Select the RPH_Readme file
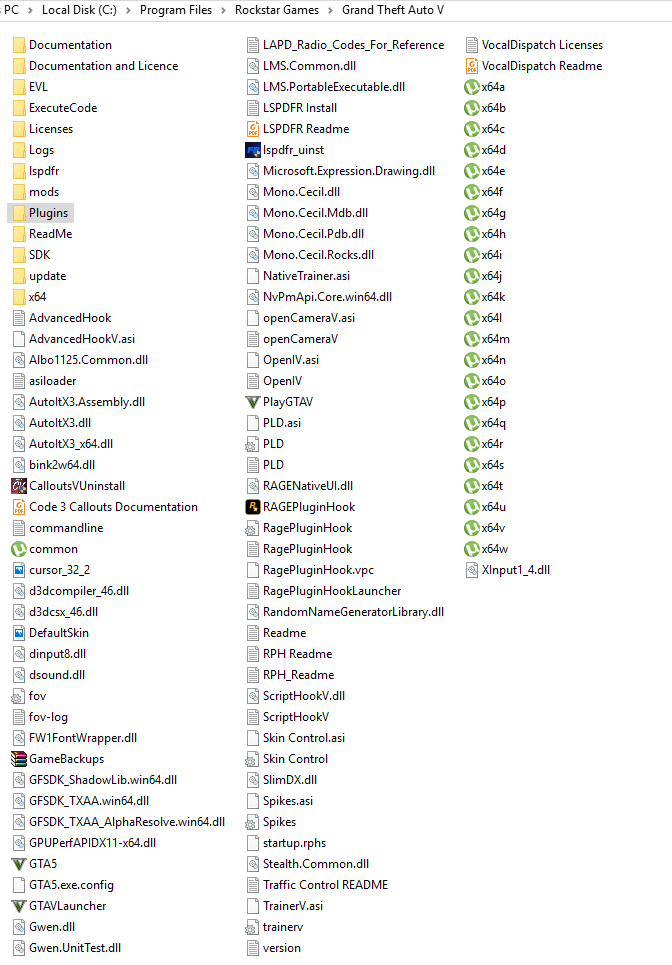The height and width of the screenshot is (965, 672). click(290, 675)
